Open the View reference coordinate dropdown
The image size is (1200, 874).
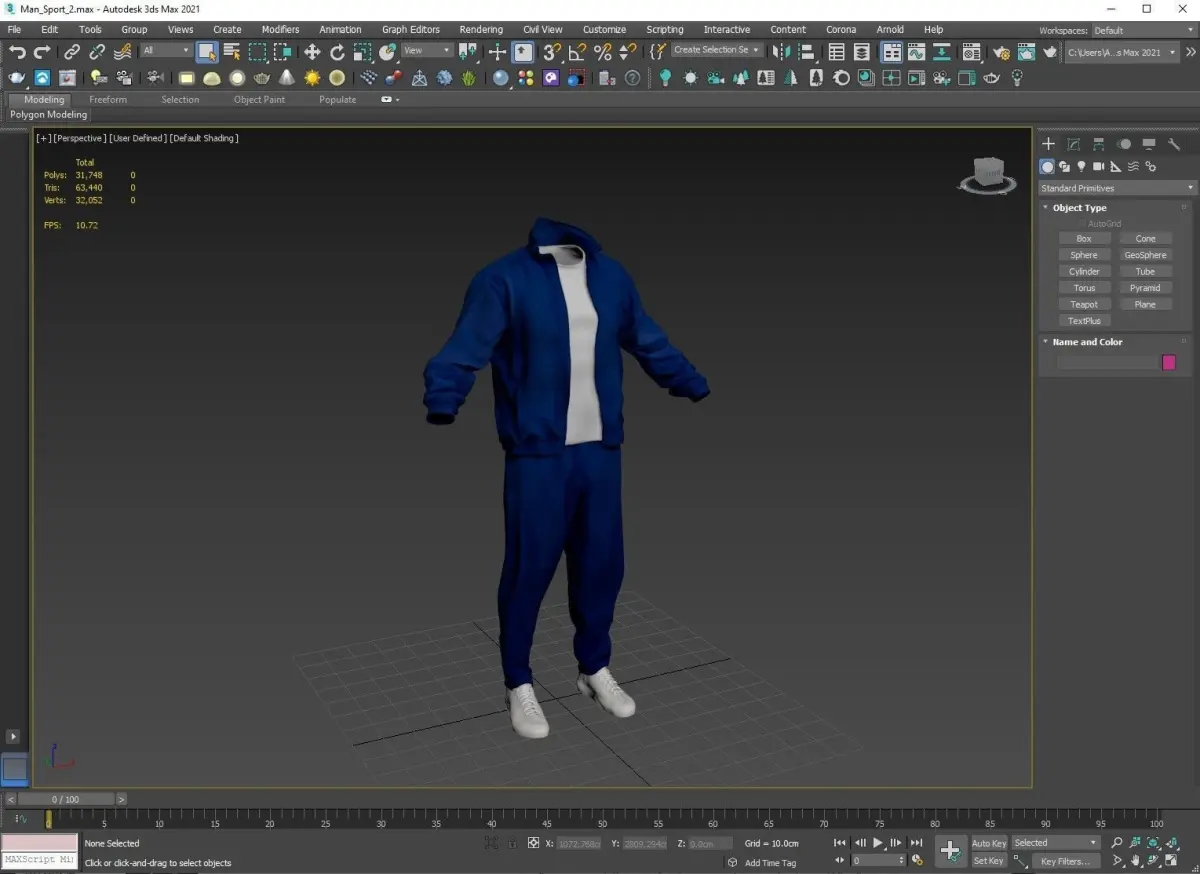point(427,51)
